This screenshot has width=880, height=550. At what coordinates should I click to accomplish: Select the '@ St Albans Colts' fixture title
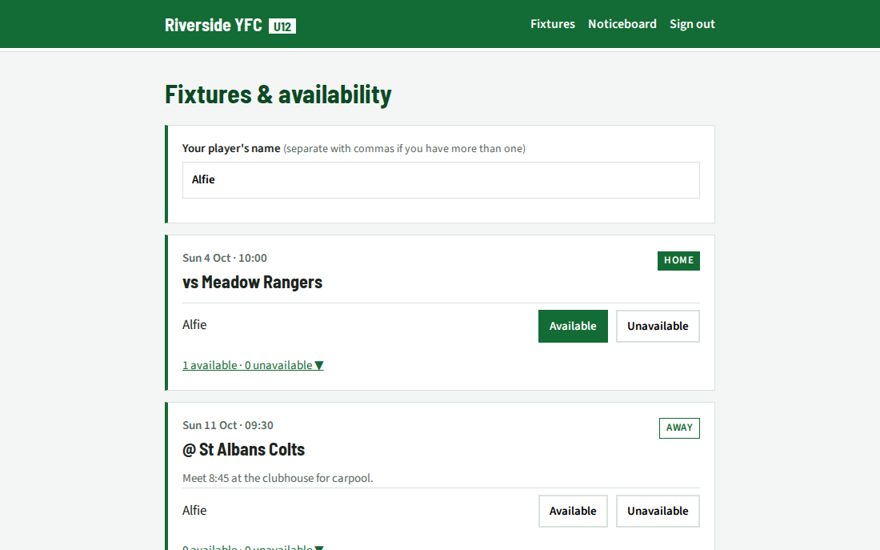pyautogui.click(x=244, y=450)
